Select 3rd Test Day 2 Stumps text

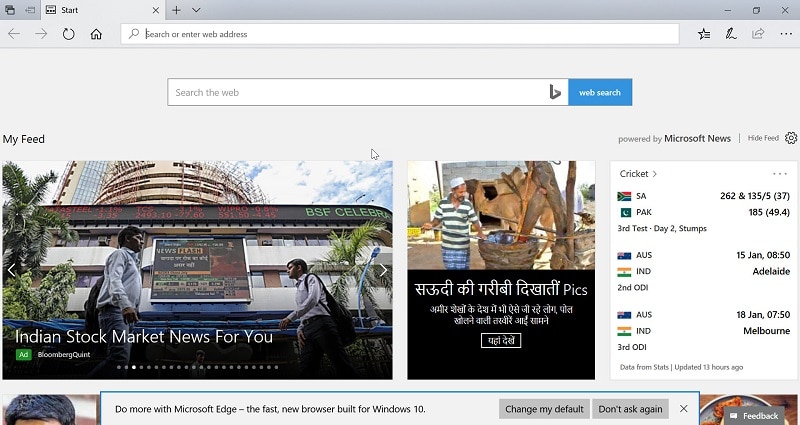(x=662, y=229)
